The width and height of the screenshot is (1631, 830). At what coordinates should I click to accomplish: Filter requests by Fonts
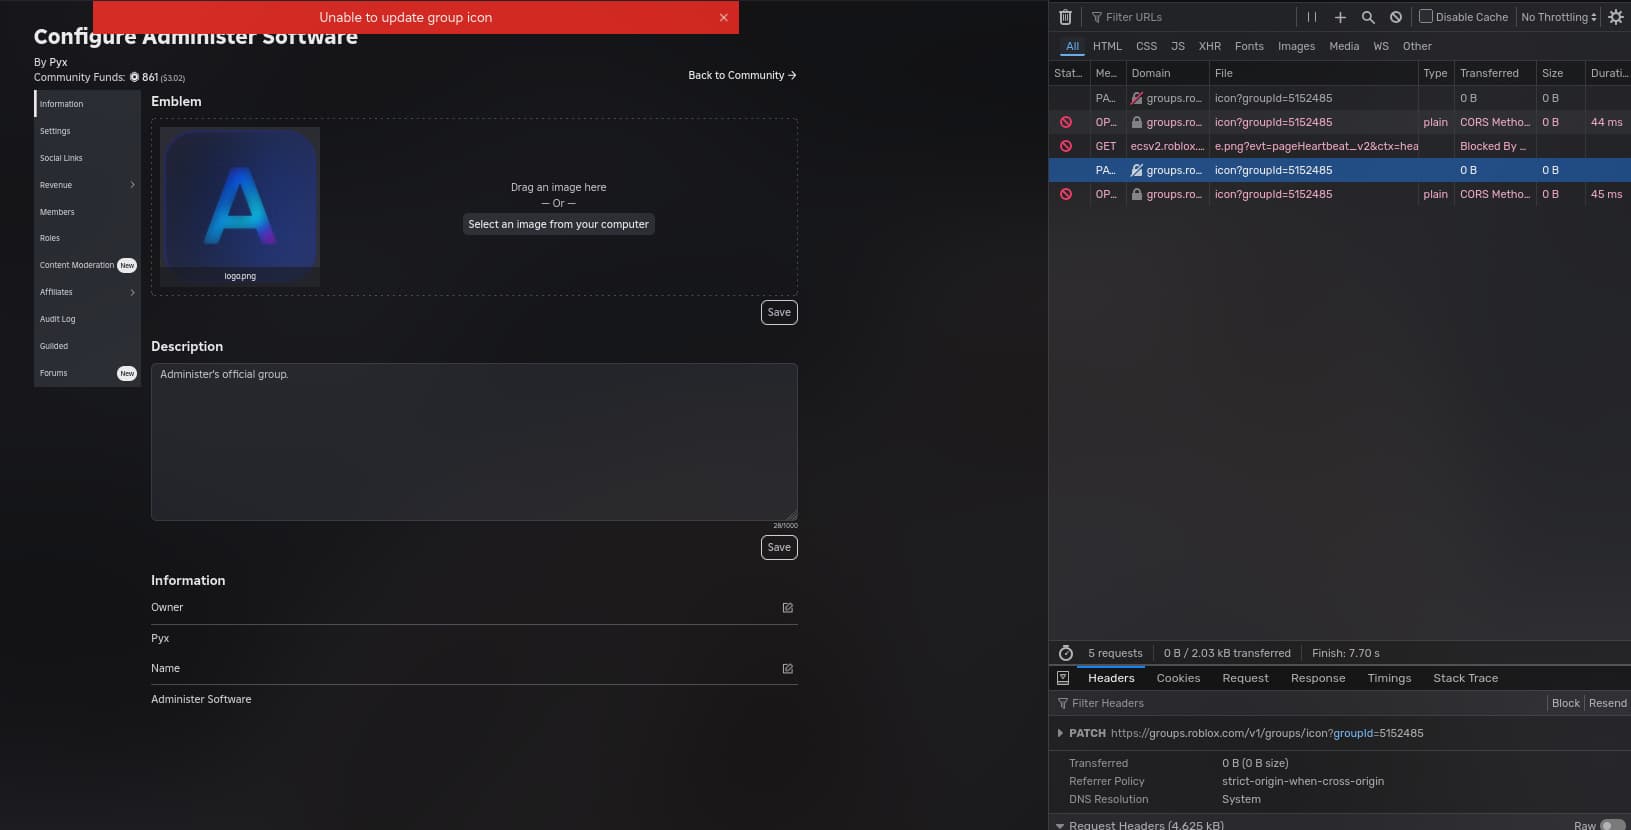pos(1249,46)
